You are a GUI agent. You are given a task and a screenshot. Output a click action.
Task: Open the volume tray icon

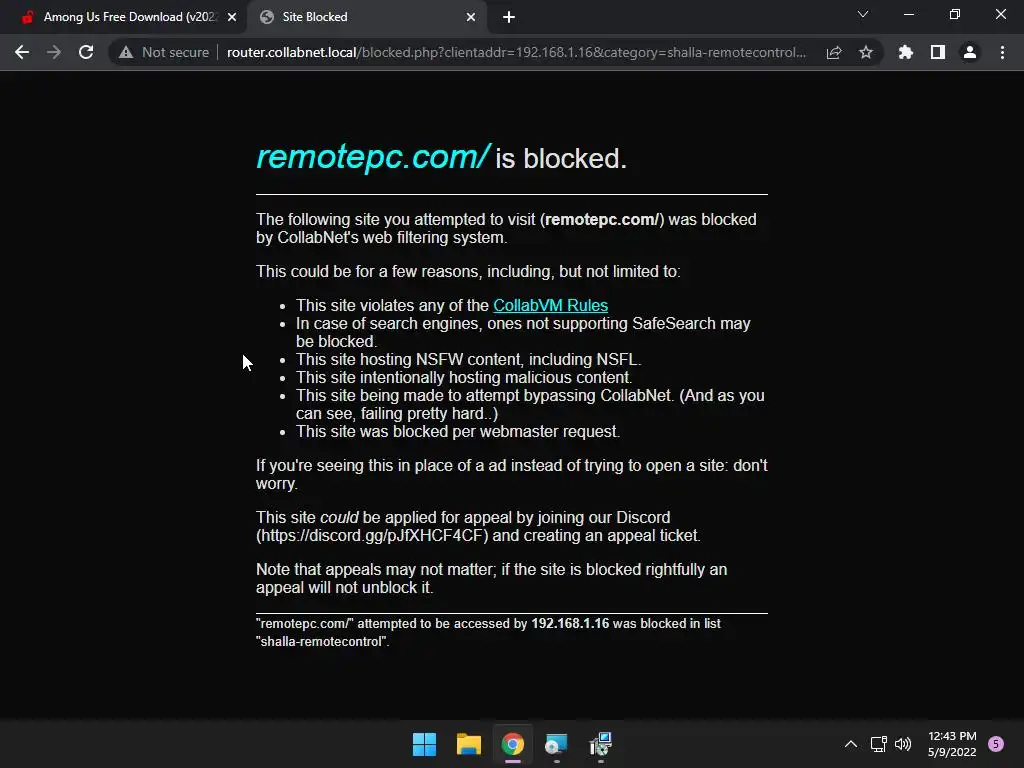903,744
